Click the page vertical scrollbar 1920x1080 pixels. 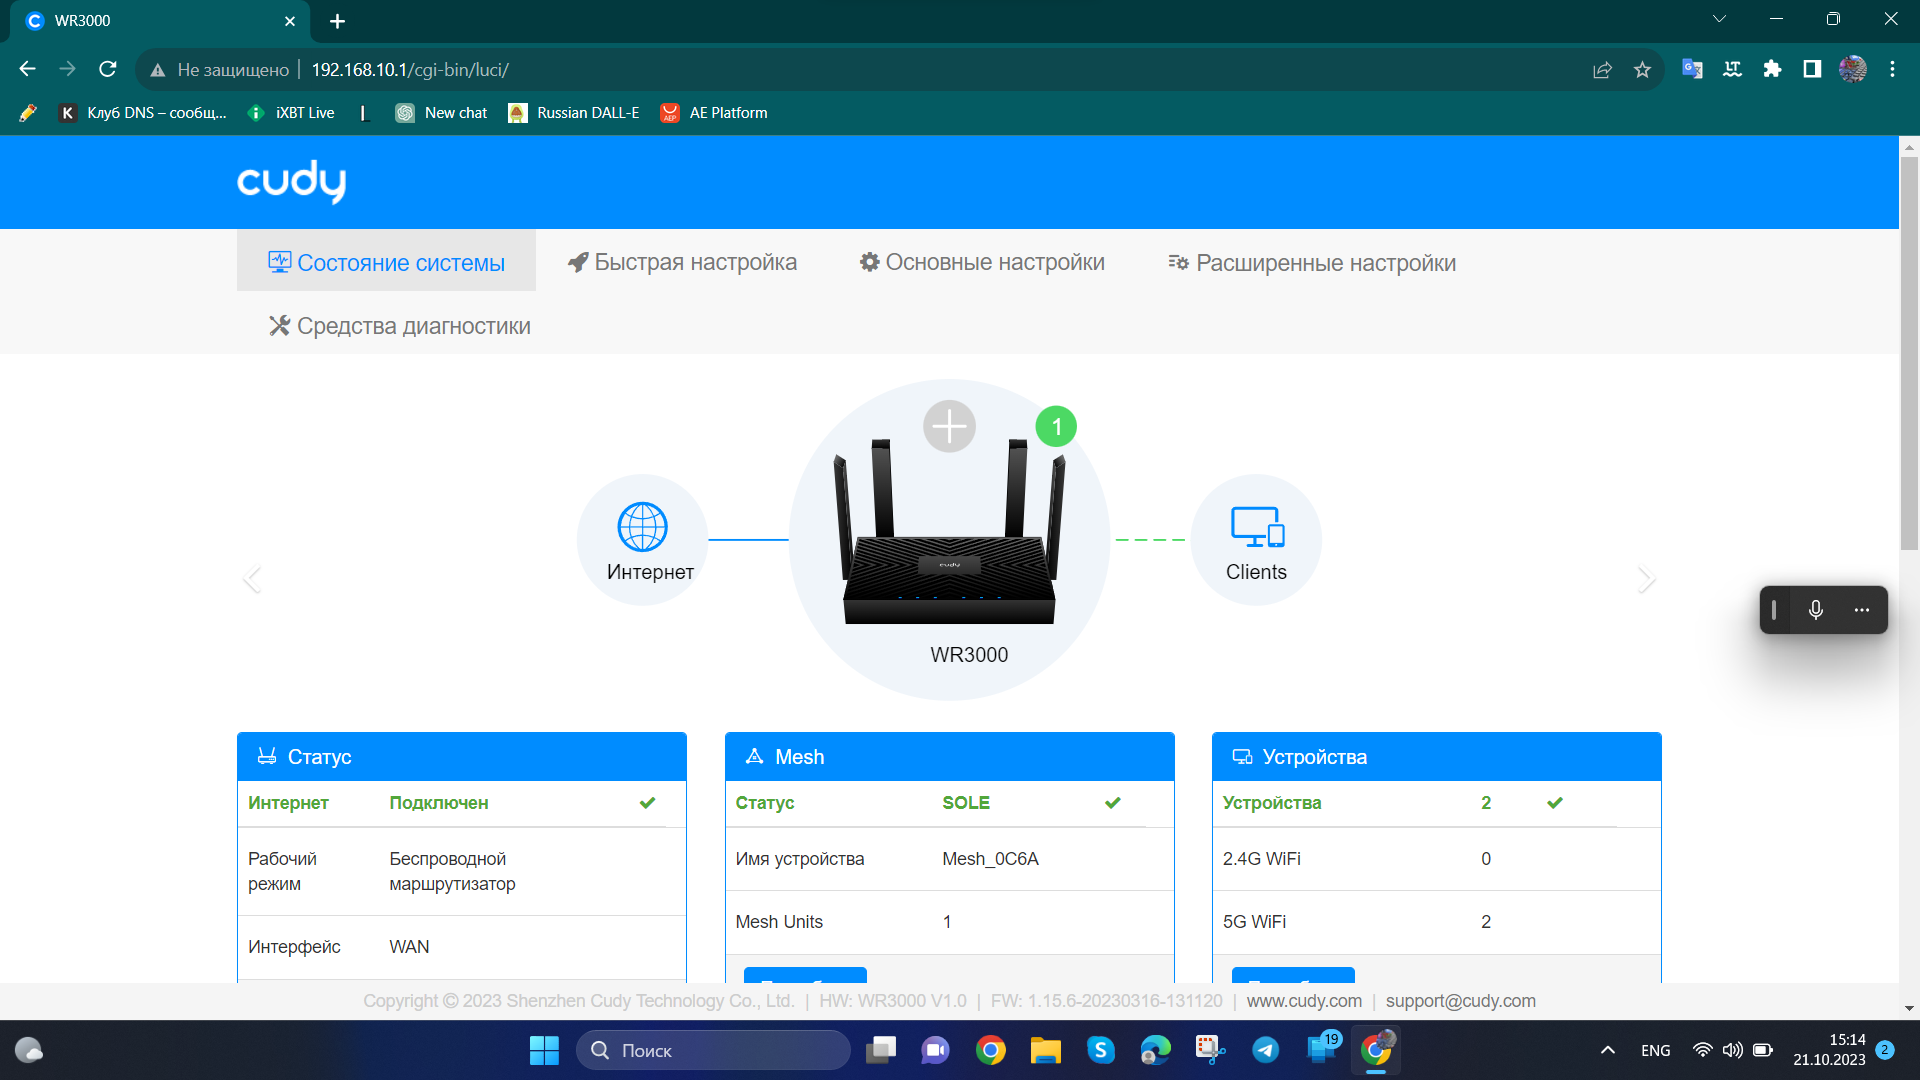[1909, 354]
